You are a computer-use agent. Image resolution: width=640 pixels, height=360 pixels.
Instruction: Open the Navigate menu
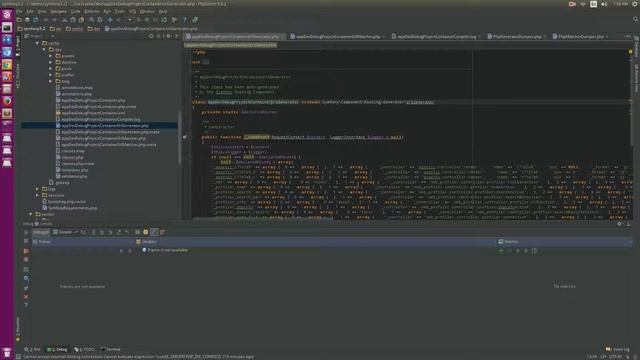(x=58, y=11)
